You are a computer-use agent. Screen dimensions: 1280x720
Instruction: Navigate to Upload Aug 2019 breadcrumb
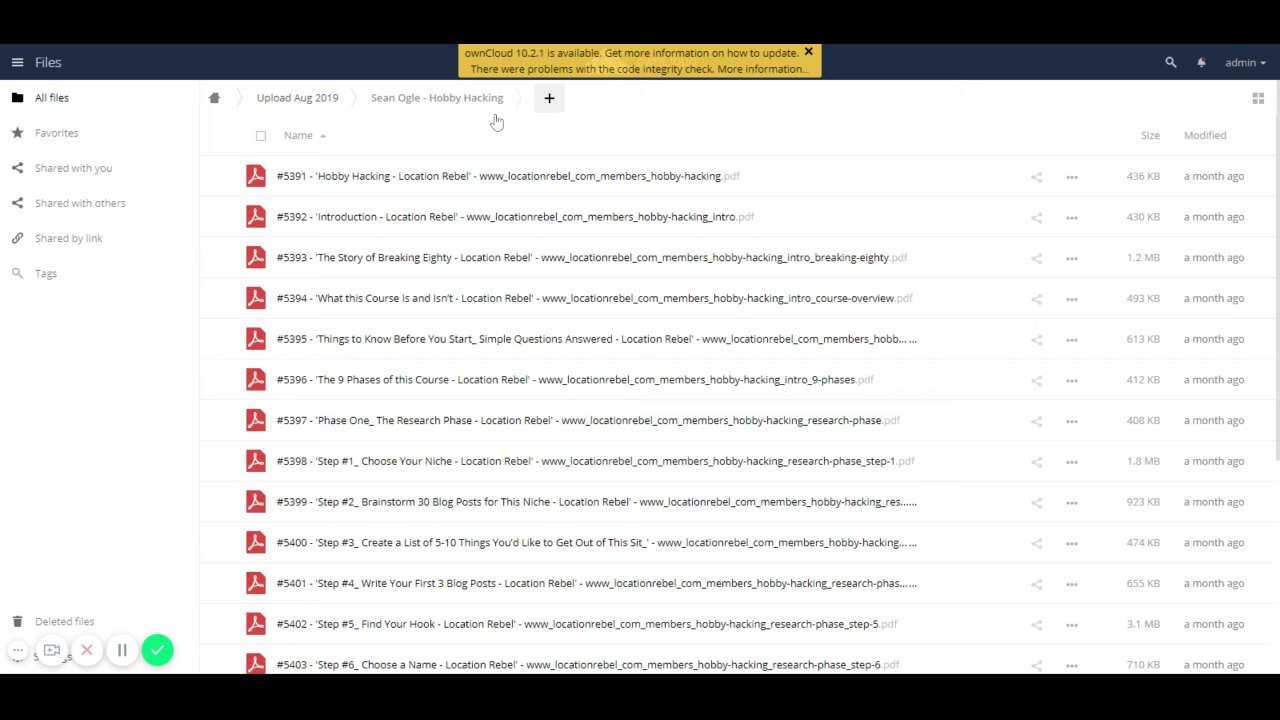click(297, 98)
